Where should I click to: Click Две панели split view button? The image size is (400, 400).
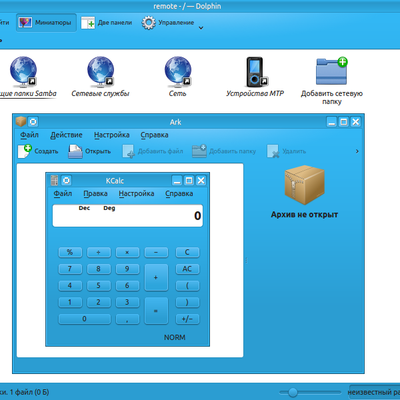click(107, 23)
